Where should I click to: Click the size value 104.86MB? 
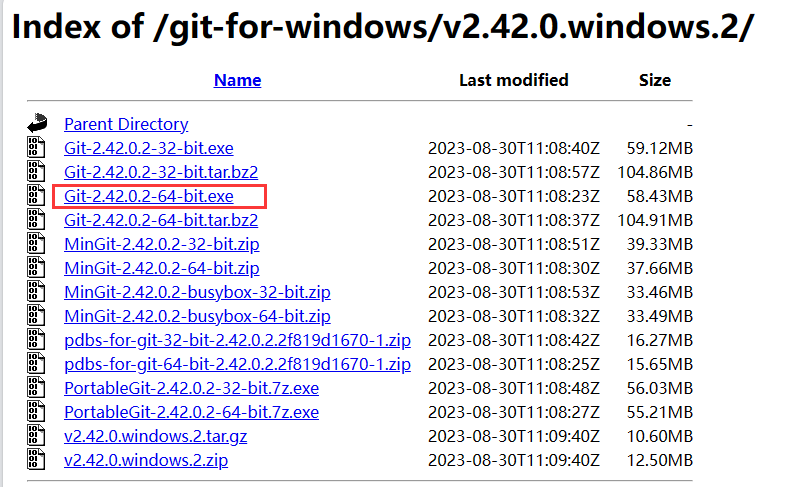pyautogui.click(x=655, y=172)
